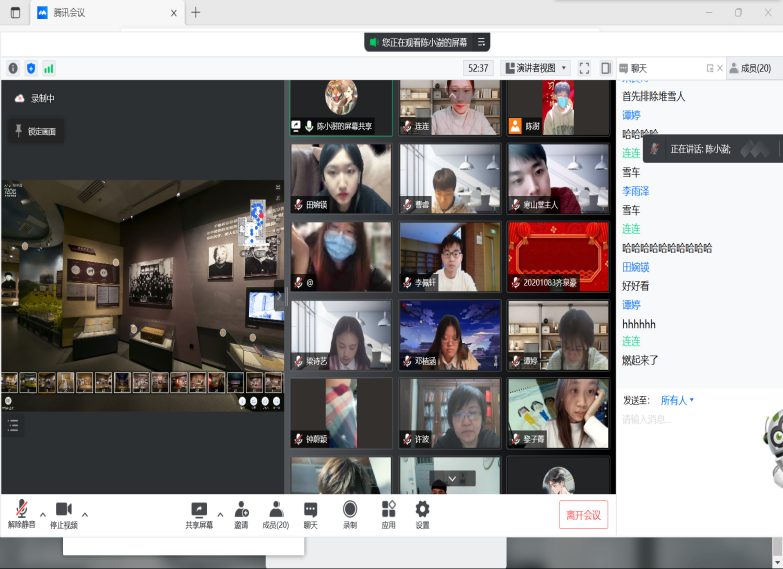Click 田婉镁's video thumbnail

tap(341, 178)
